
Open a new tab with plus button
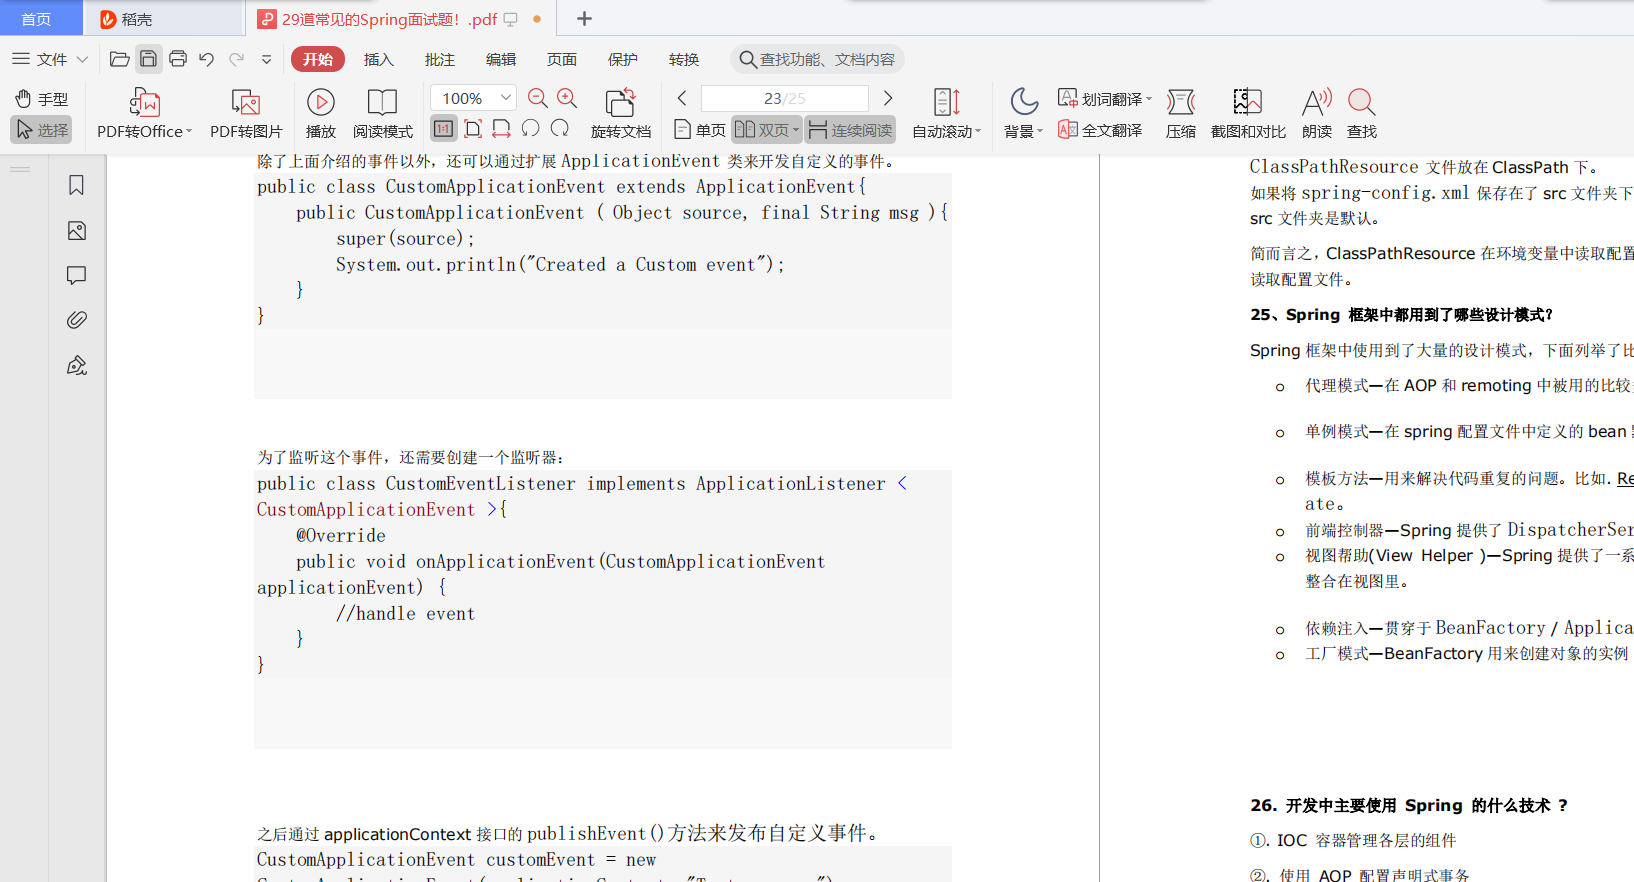(x=585, y=19)
